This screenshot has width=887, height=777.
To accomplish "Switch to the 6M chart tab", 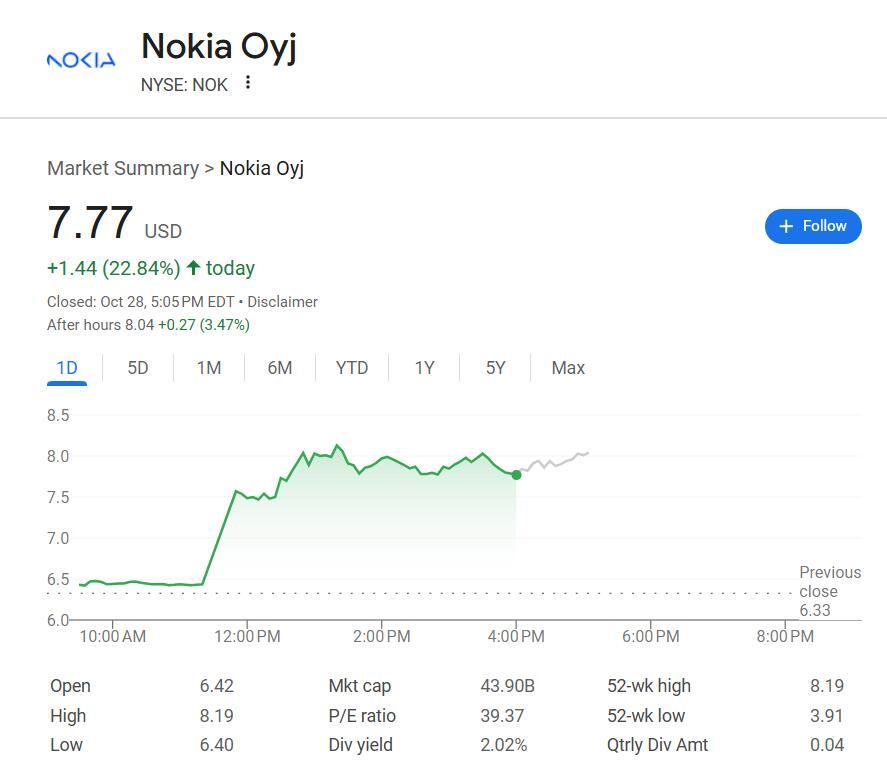I will pos(280,368).
